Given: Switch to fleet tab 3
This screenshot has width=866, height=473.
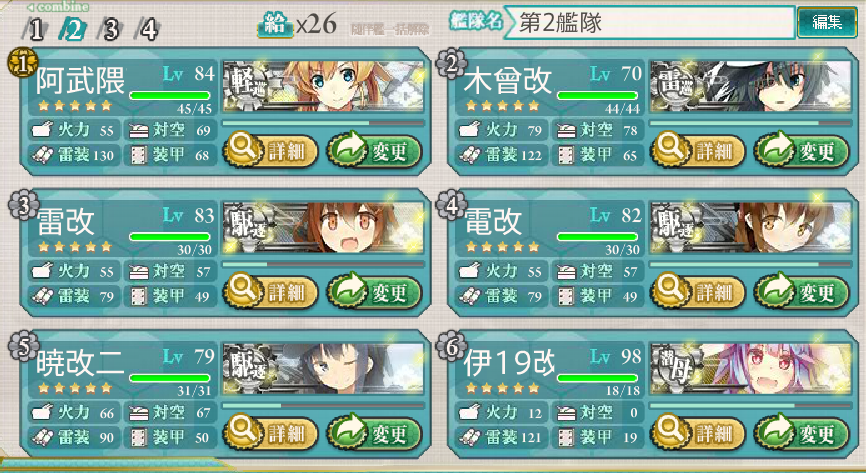Looking at the screenshot, I should point(110,29).
